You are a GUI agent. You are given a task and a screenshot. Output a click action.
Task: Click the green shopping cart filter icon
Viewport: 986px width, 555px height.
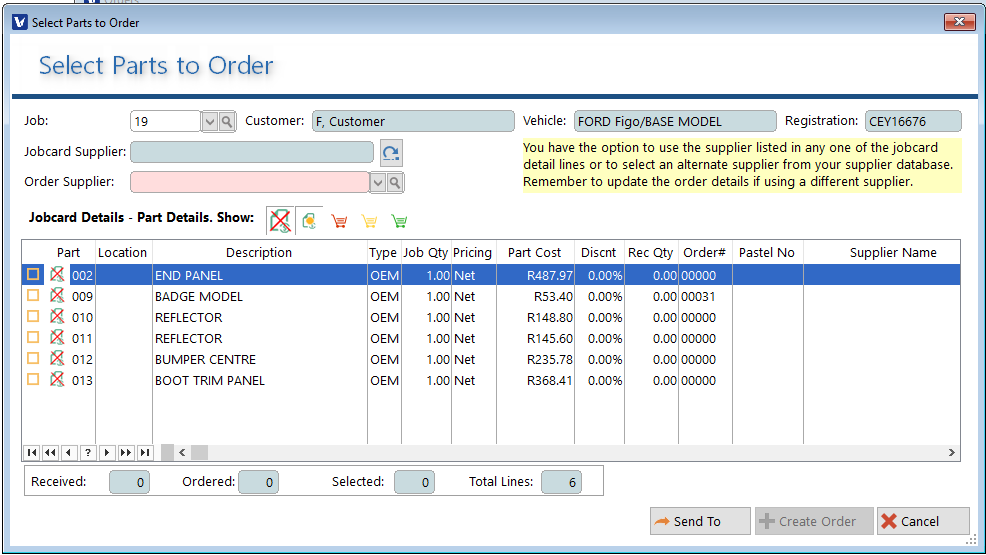(399, 221)
